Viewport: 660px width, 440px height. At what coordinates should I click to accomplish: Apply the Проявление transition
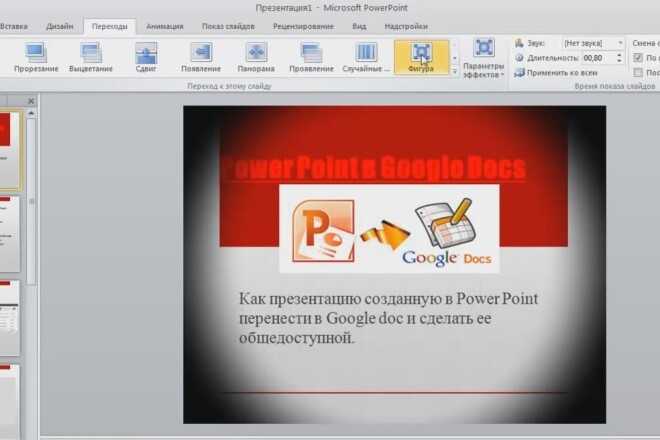coord(311,58)
